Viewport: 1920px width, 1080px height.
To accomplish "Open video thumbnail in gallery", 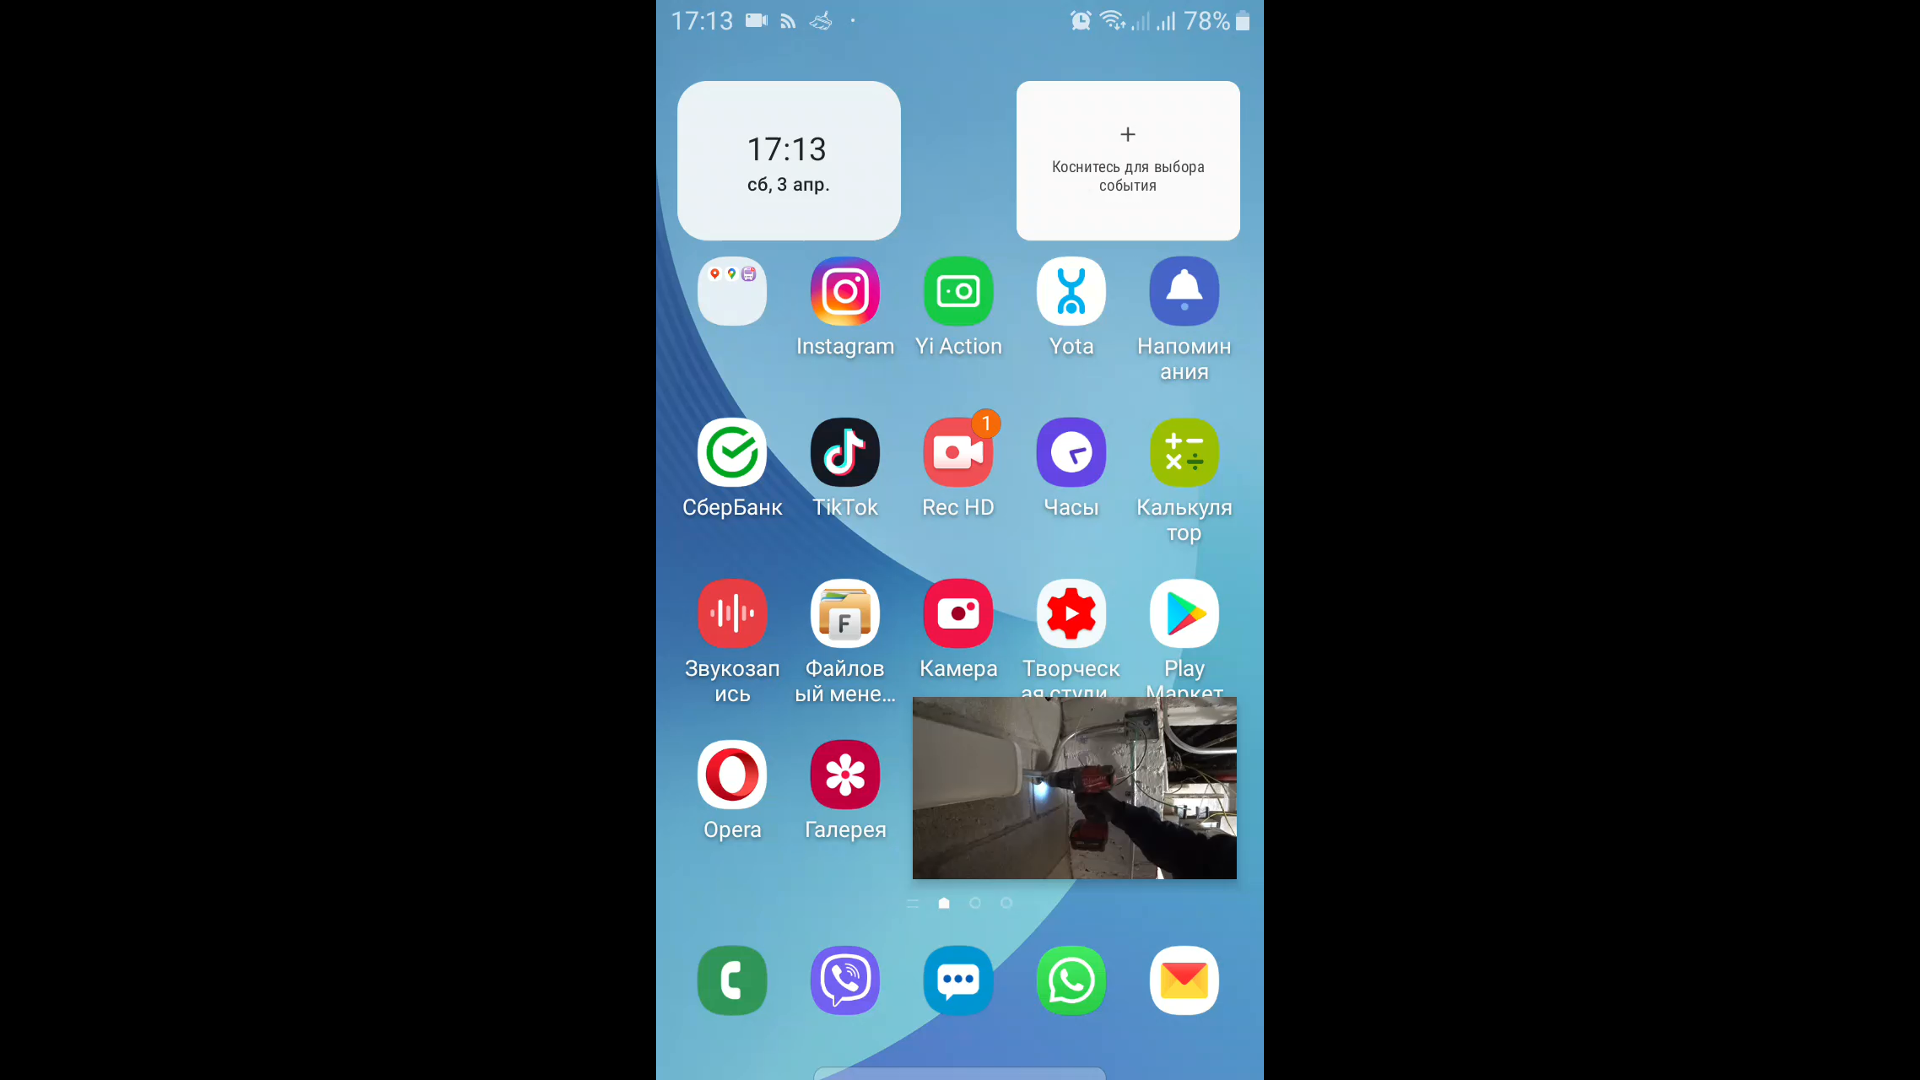I will click(x=1073, y=787).
